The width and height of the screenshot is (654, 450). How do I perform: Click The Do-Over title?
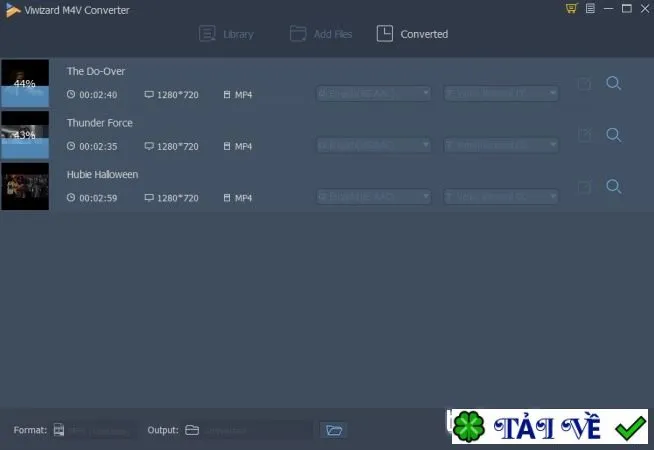tap(96, 71)
